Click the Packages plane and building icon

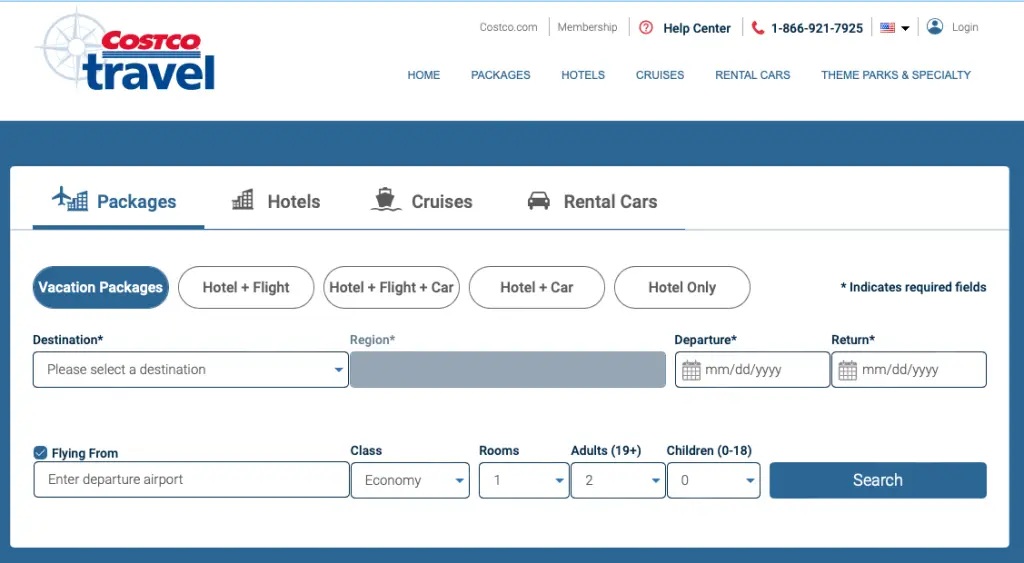coord(70,199)
